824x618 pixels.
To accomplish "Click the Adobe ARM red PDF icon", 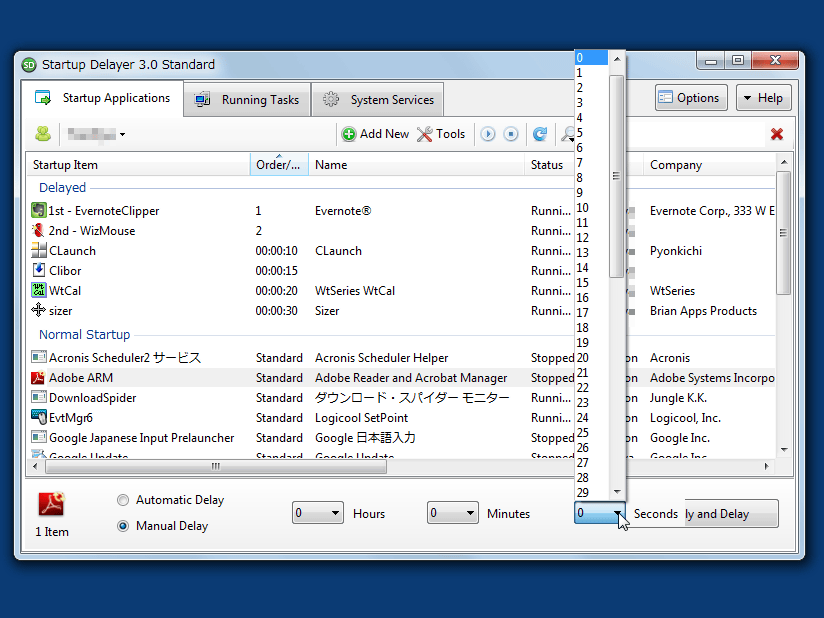I will pyautogui.click(x=38, y=377).
